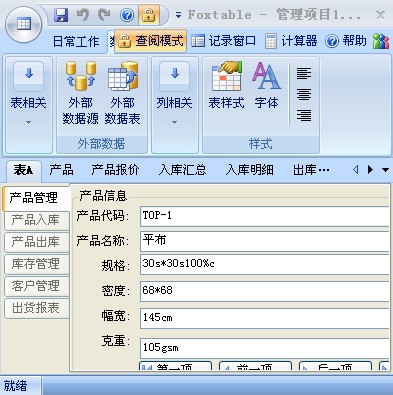Select the 产品出库 side tab
Viewport: 393px width, 395px height.
(36, 242)
